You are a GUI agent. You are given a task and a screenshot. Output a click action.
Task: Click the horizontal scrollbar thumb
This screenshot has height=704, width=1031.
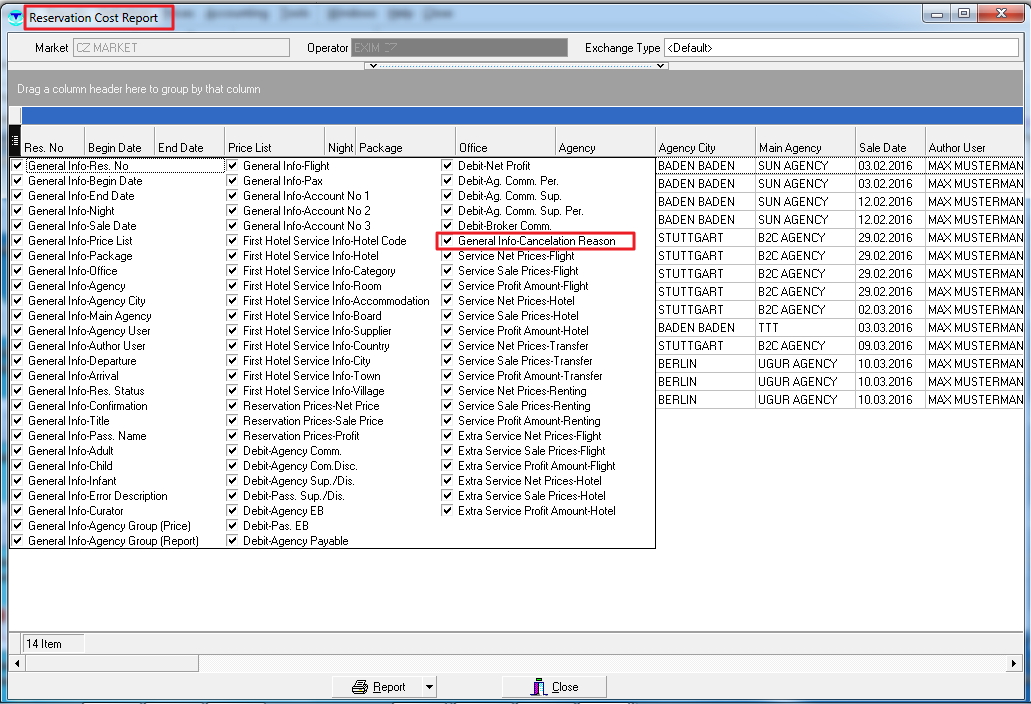(110, 663)
